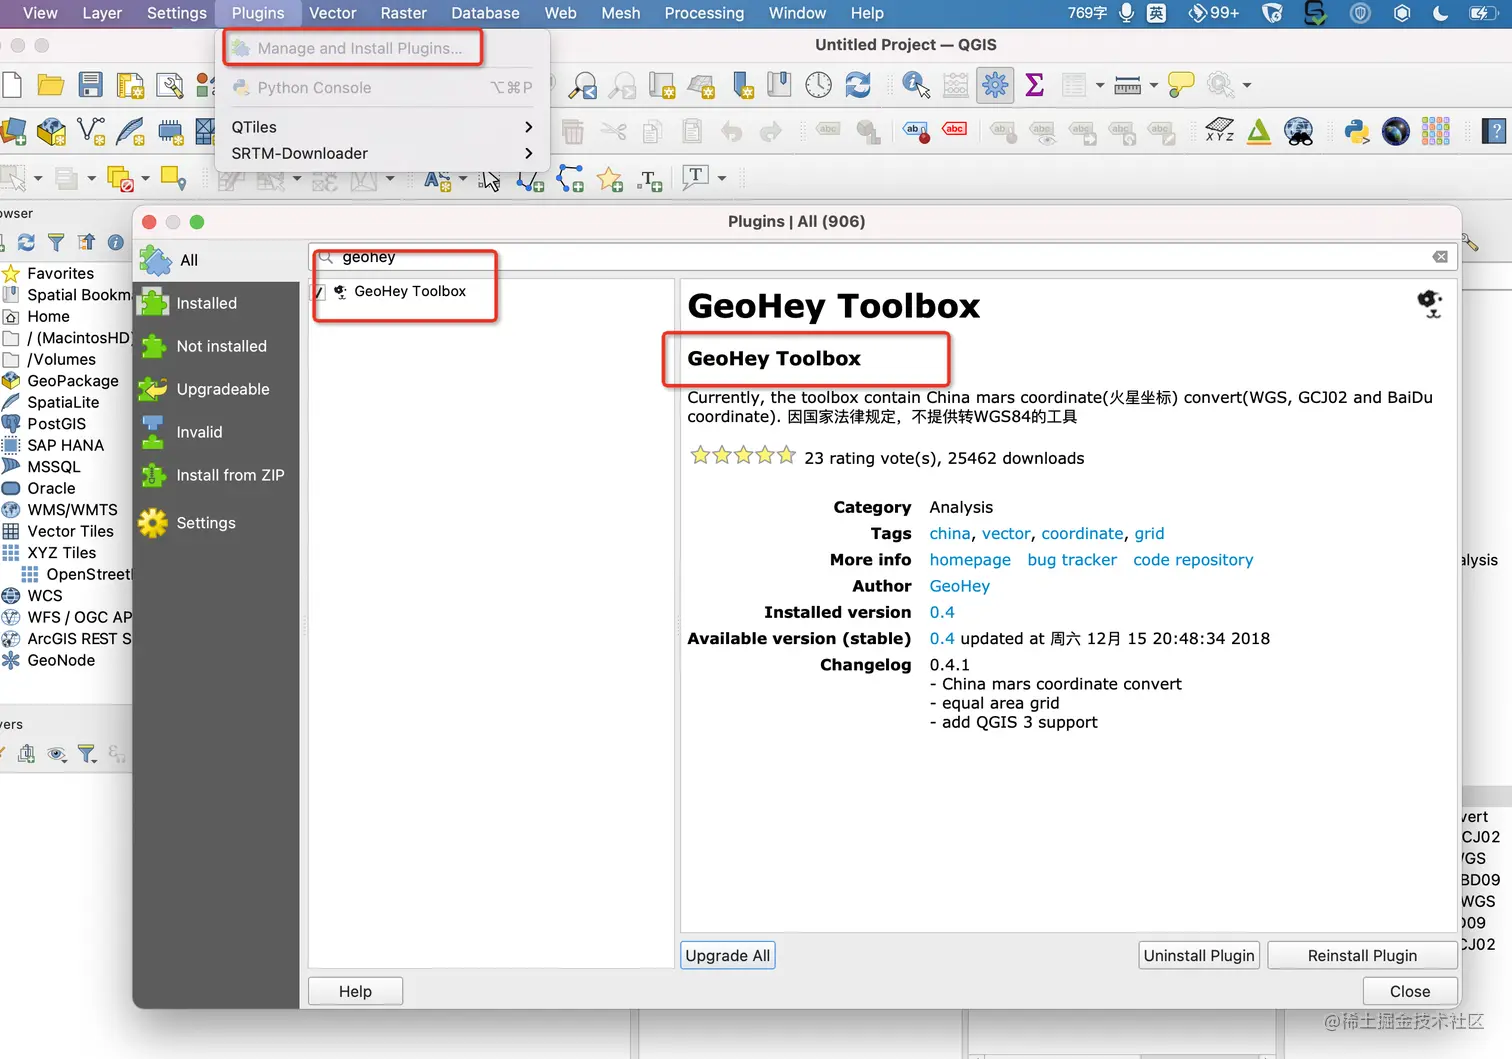This screenshot has height=1059, width=1512.
Task: Click the colorful grid tiles plugin icon
Action: (1436, 131)
